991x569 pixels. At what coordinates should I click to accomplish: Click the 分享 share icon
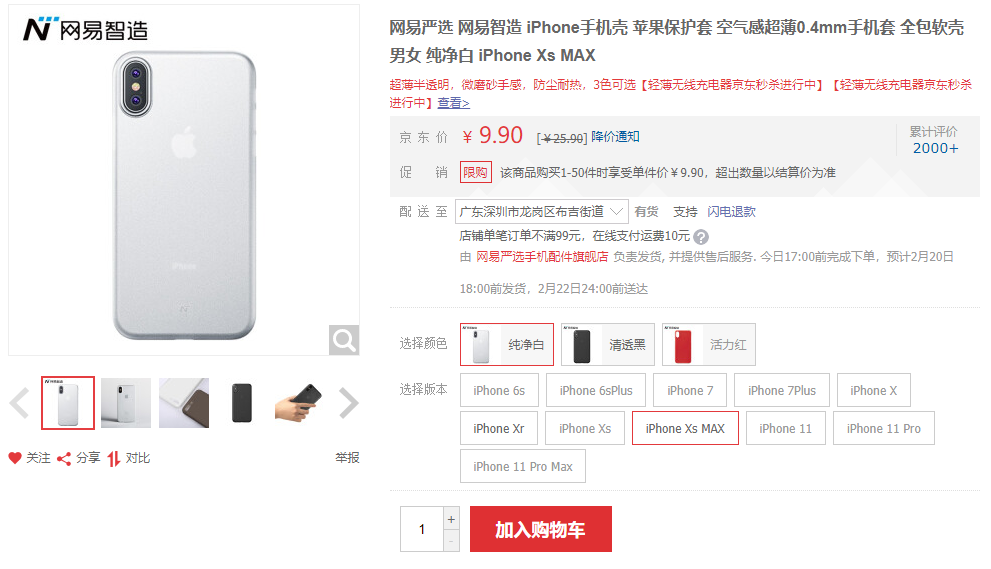64,458
